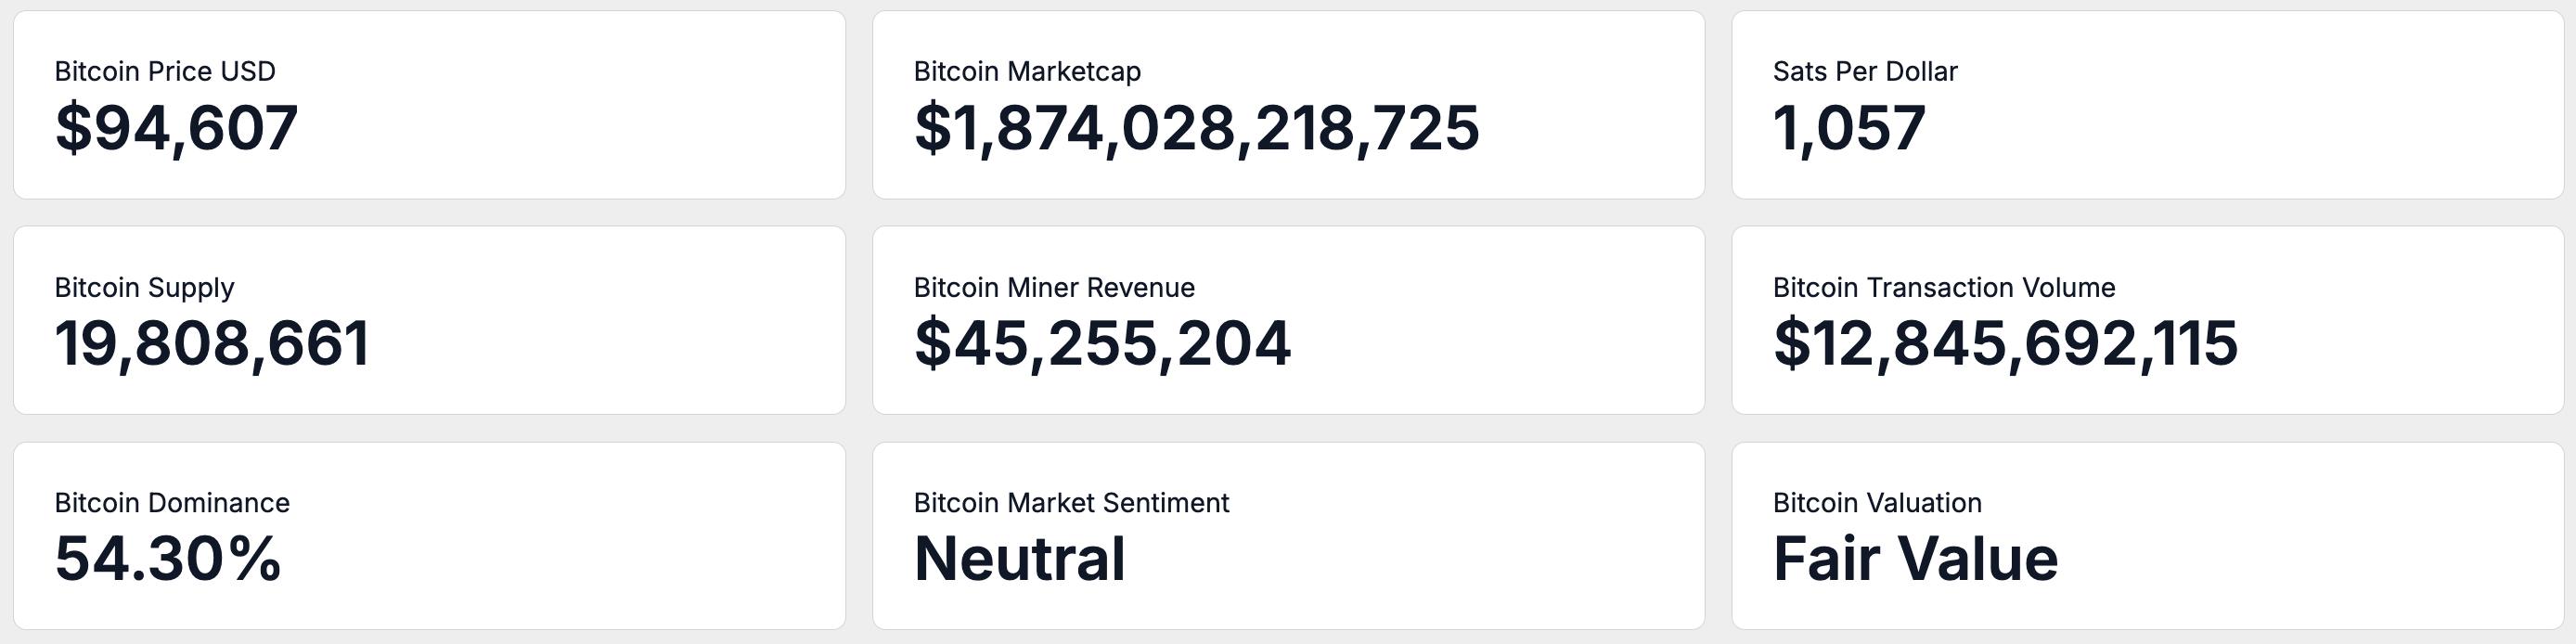Viewport: 2576px width, 644px height.
Task: Select the 19,808,661 supply value
Action: coord(212,344)
